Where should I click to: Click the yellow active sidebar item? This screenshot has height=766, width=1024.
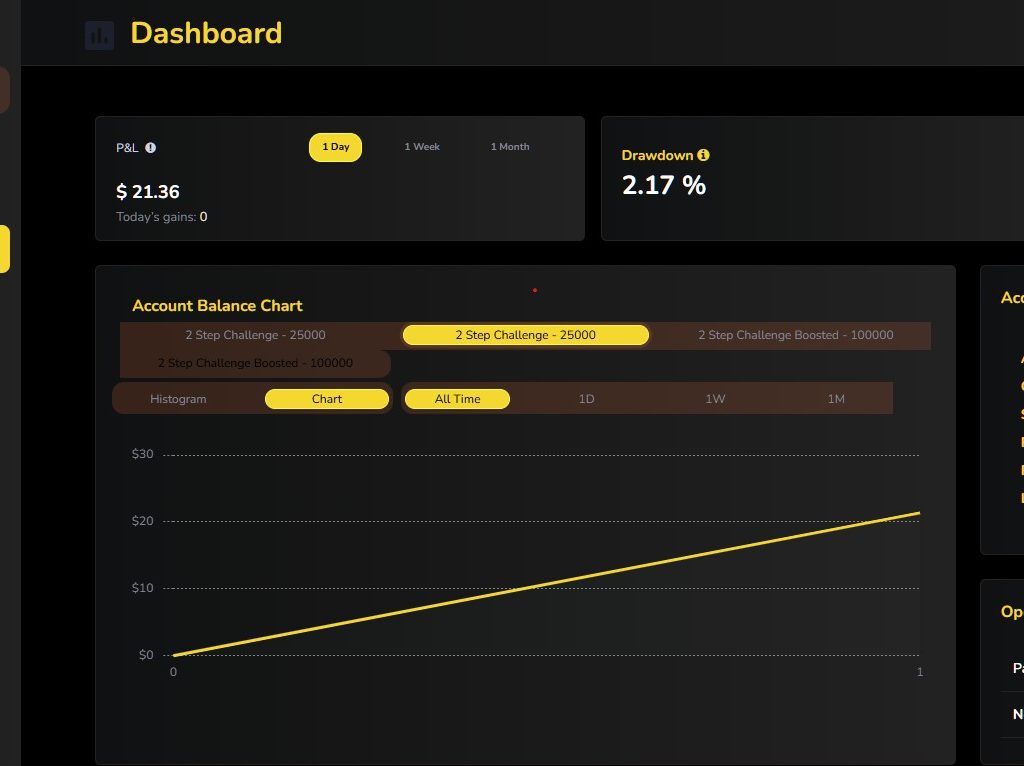pyautogui.click(x=5, y=249)
